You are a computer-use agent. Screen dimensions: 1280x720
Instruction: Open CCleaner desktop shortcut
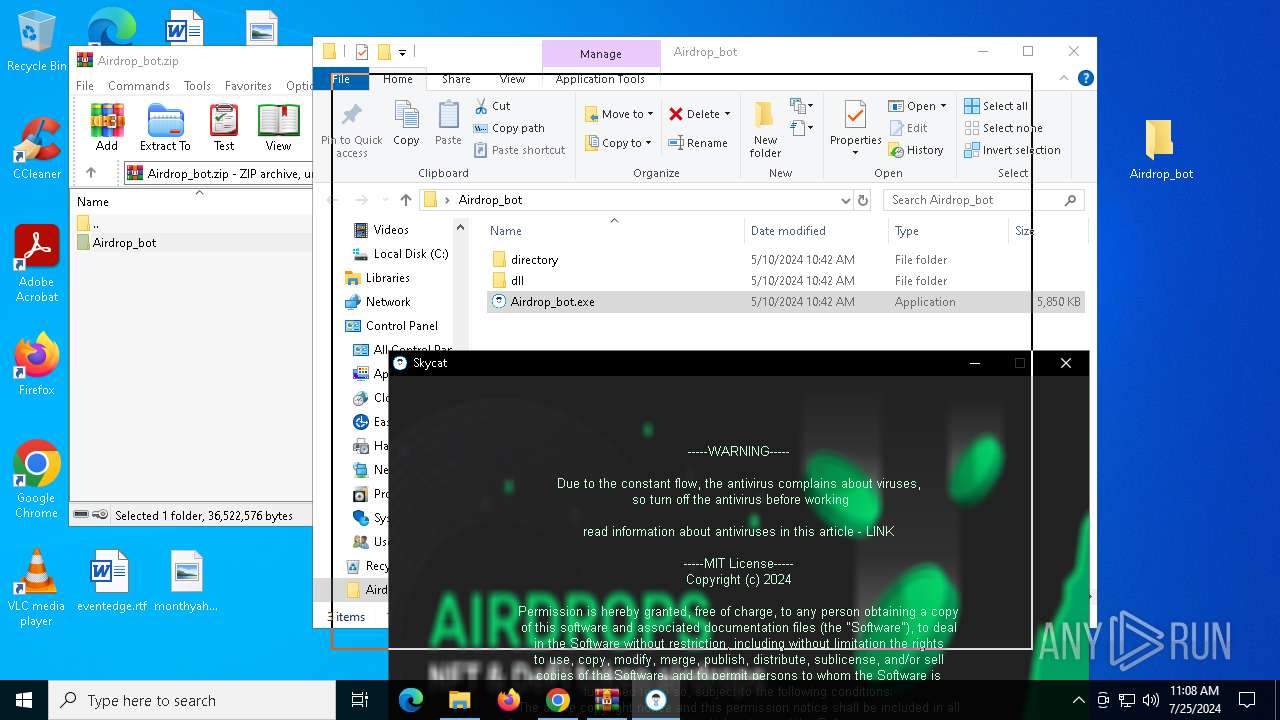37,148
